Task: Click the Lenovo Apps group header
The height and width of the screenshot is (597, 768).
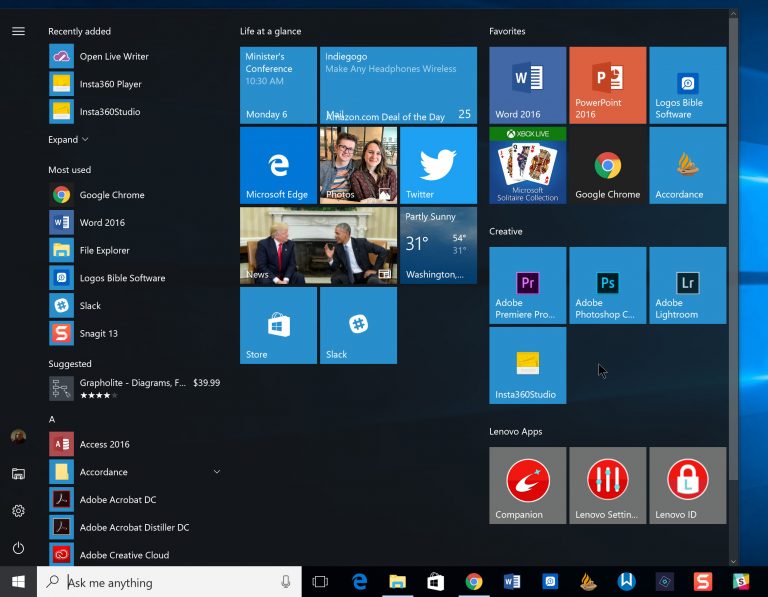Action: (515, 431)
